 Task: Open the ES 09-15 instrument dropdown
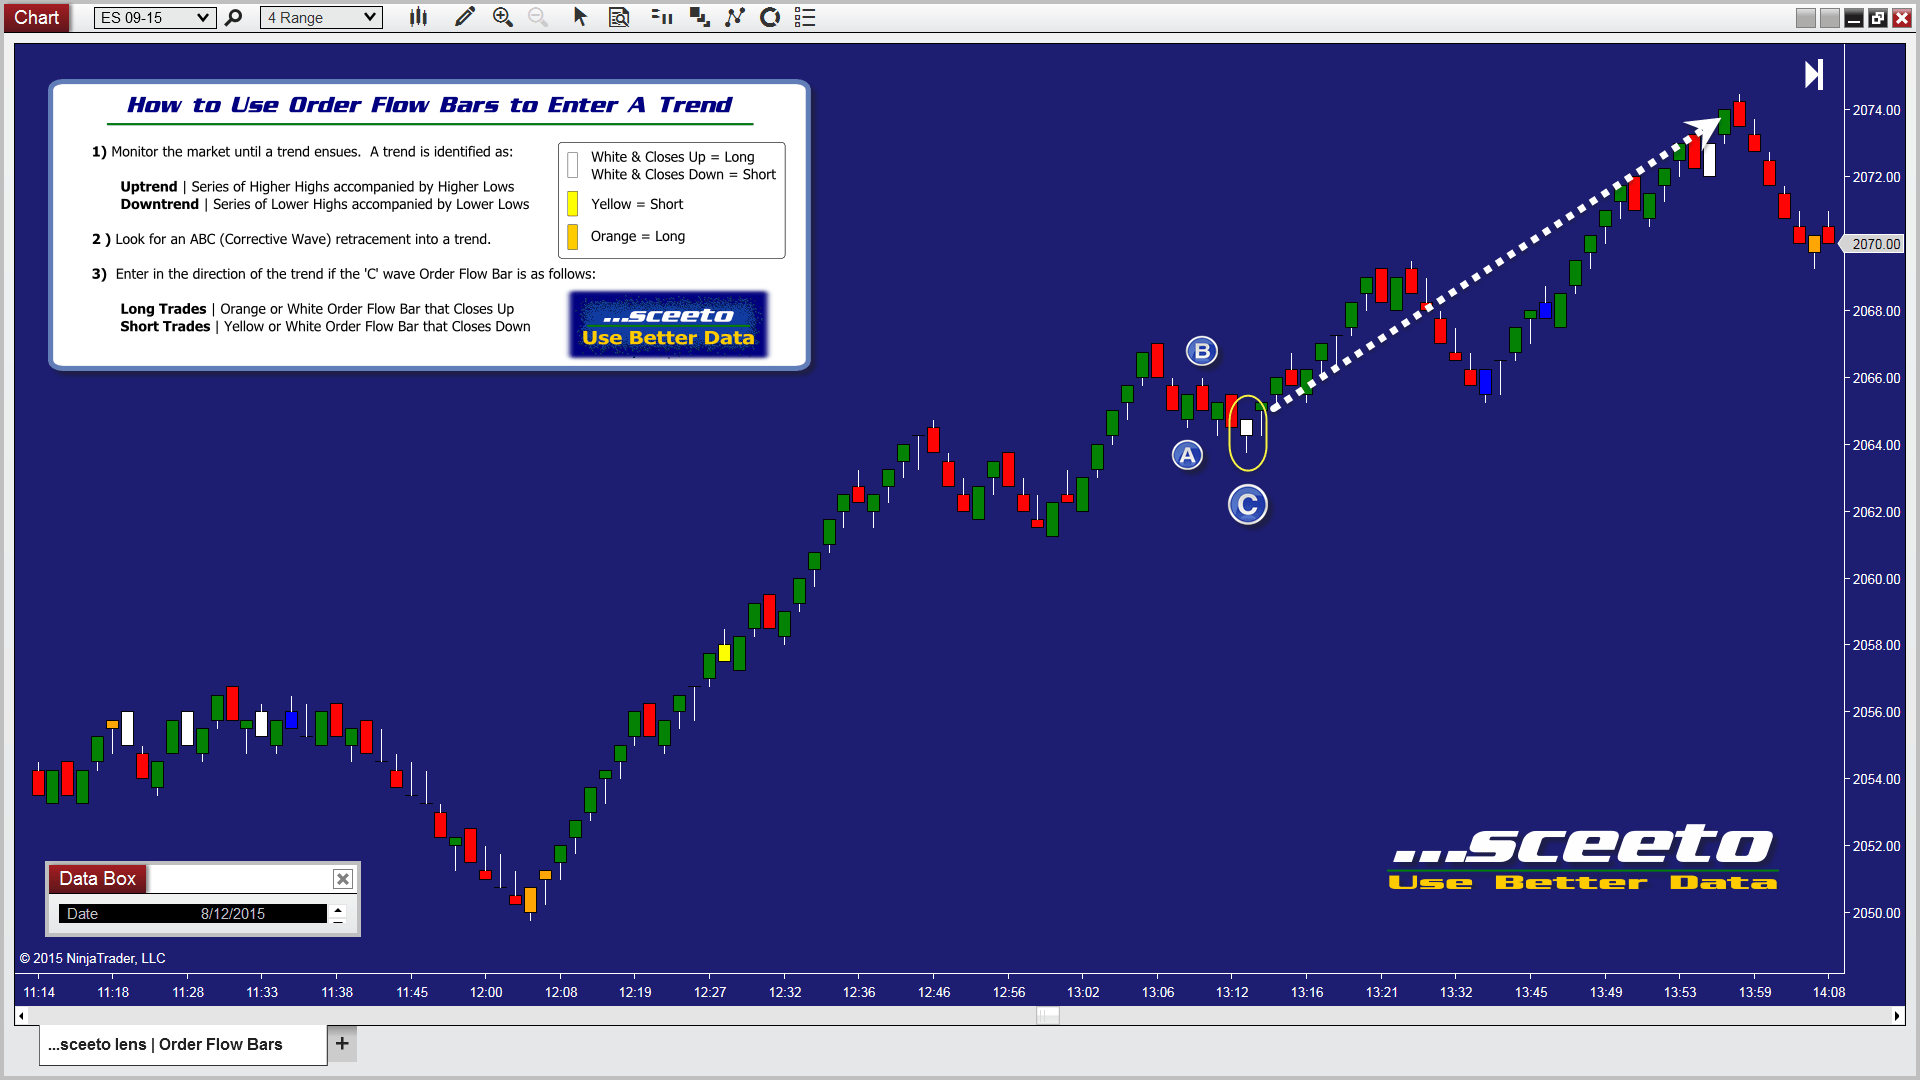click(x=154, y=17)
